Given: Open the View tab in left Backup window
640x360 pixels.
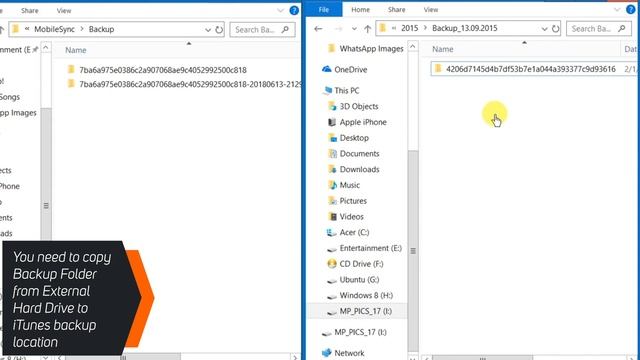Looking at the screenshot, I should coord(64,11).
